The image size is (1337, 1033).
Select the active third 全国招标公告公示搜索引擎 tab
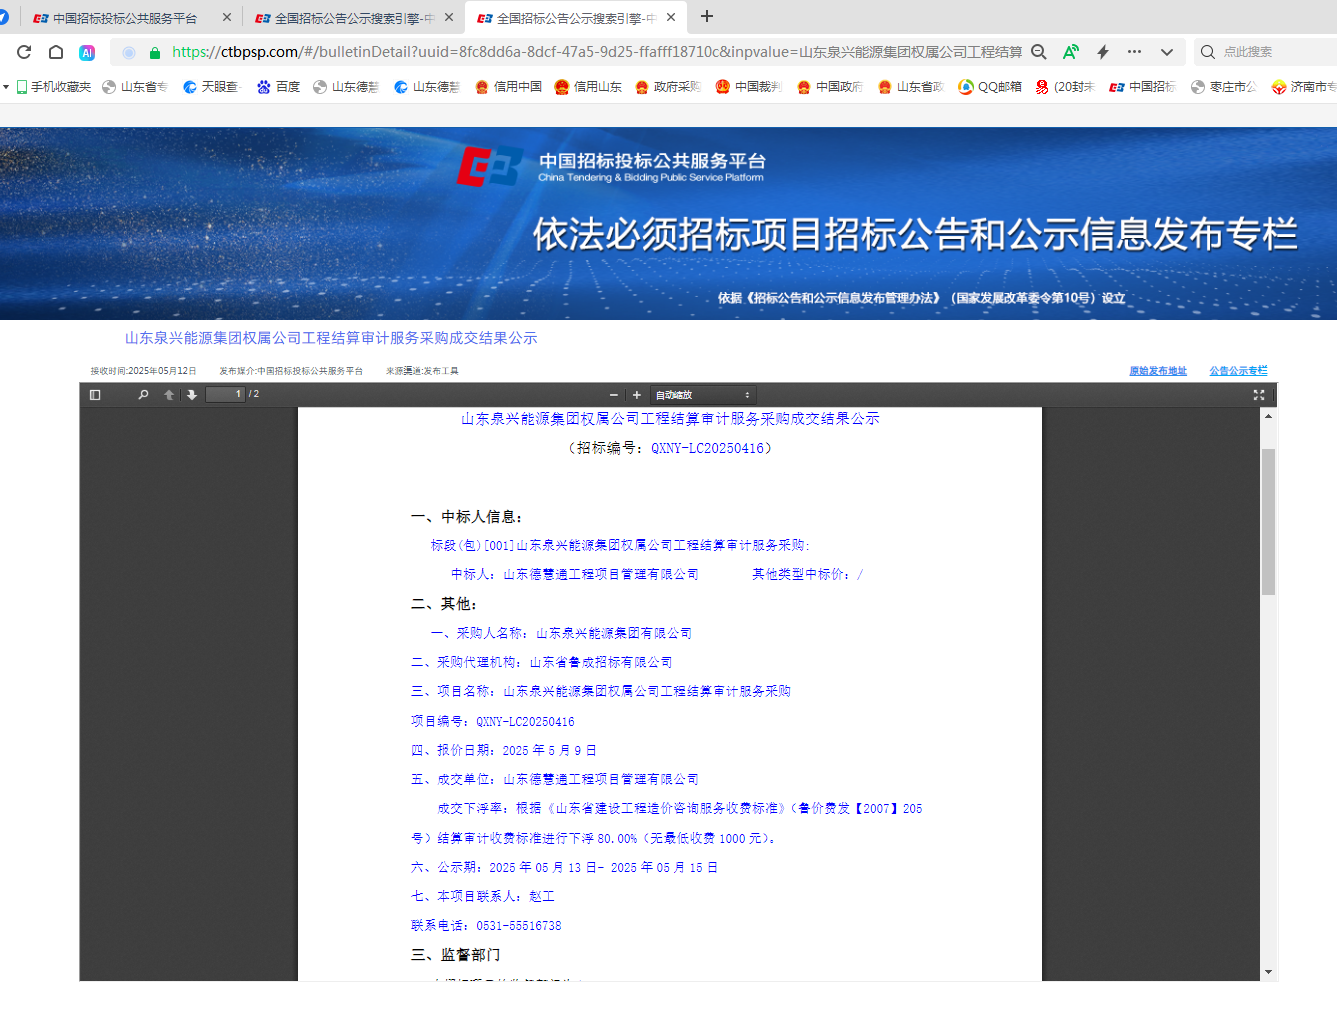coord(566,18)
